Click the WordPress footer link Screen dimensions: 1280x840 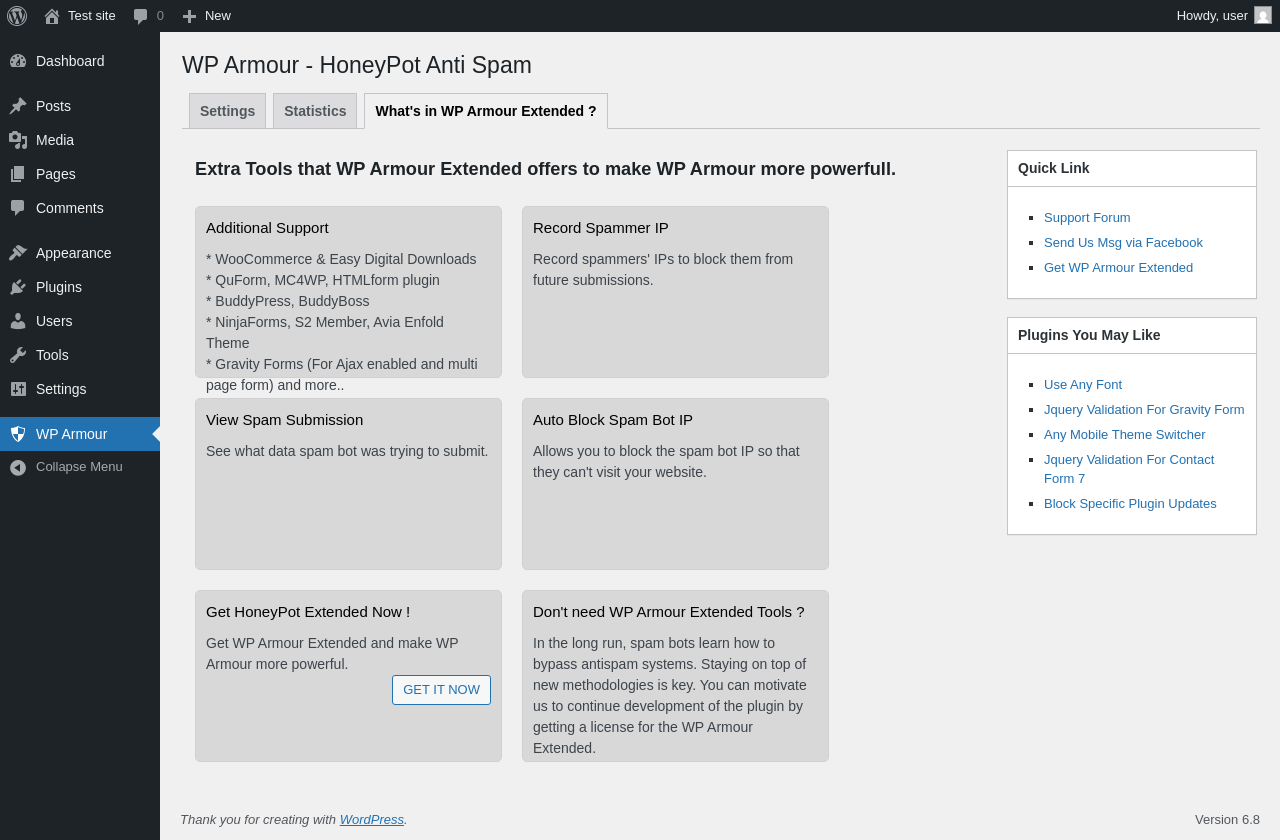coord(371,820)
